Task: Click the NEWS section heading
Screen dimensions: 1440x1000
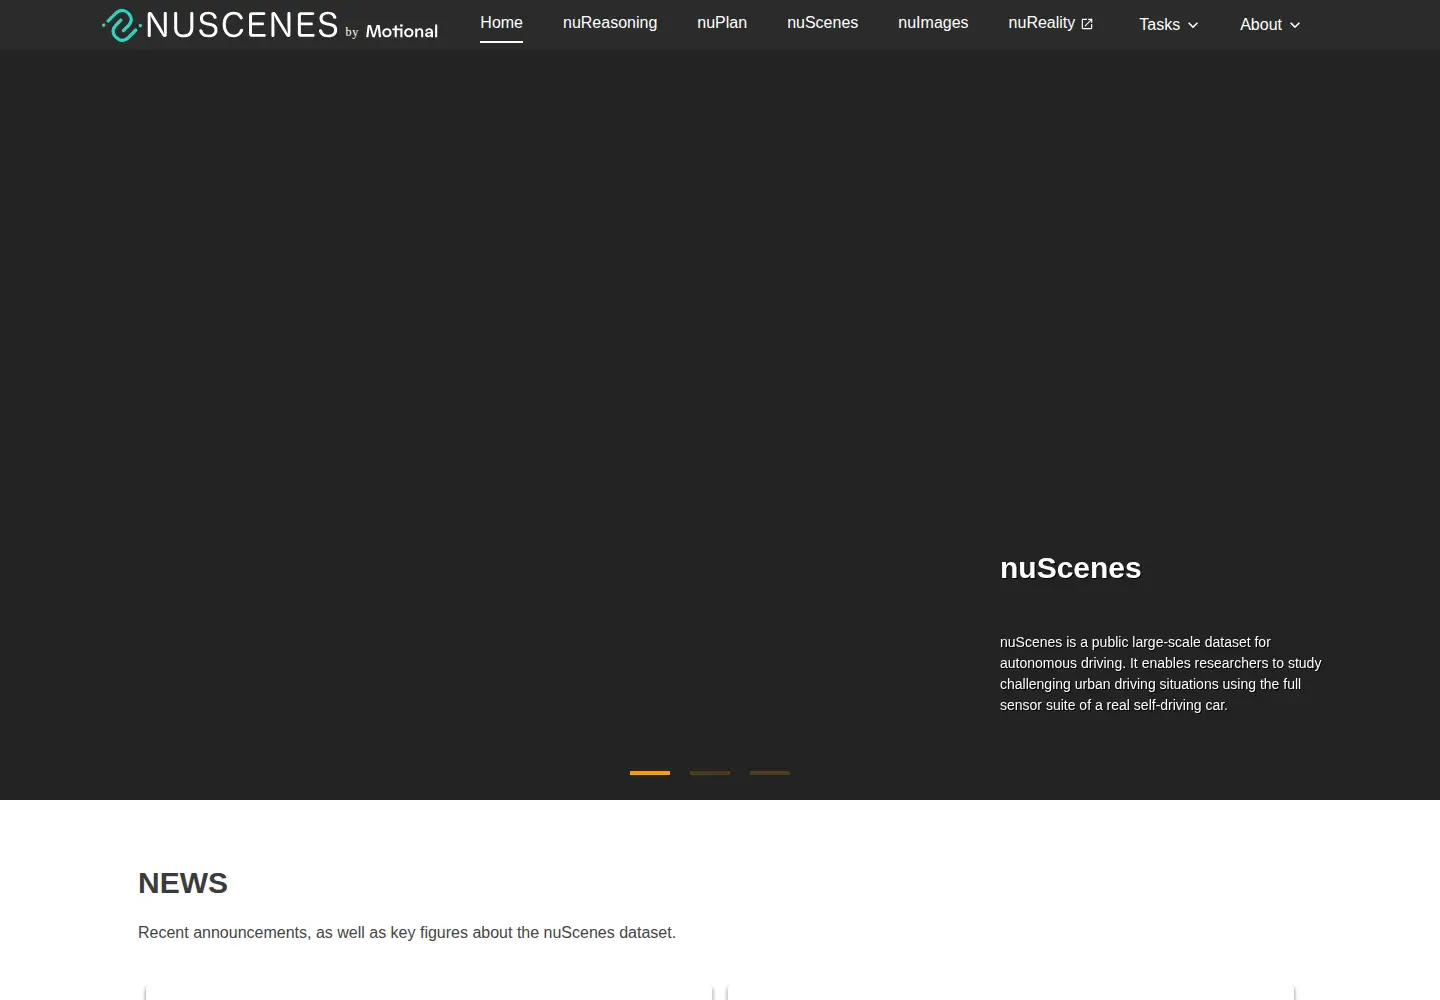Action: click(x=183, y=883)
